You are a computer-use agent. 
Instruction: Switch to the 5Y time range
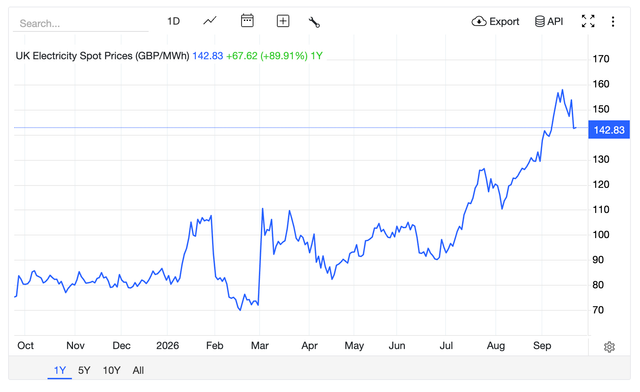point(84,370)
